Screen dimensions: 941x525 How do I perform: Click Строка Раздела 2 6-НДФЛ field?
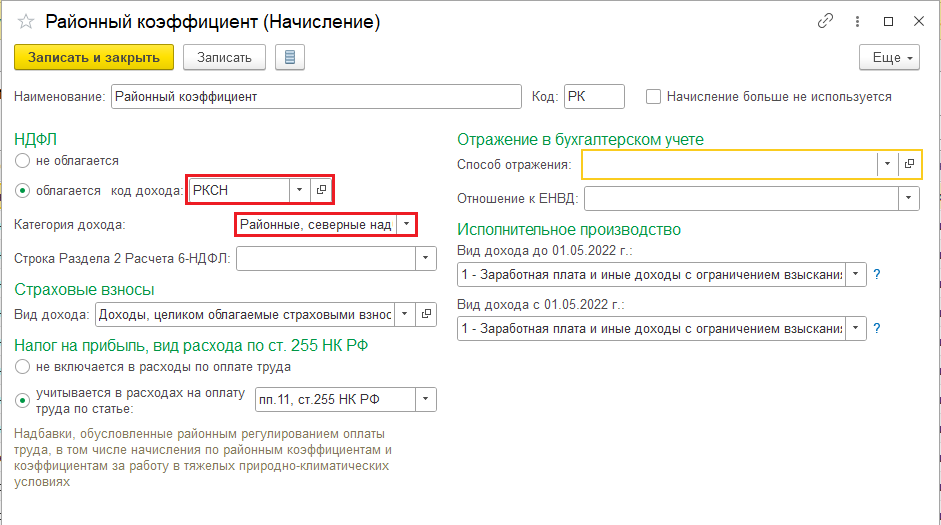(326, 259)
